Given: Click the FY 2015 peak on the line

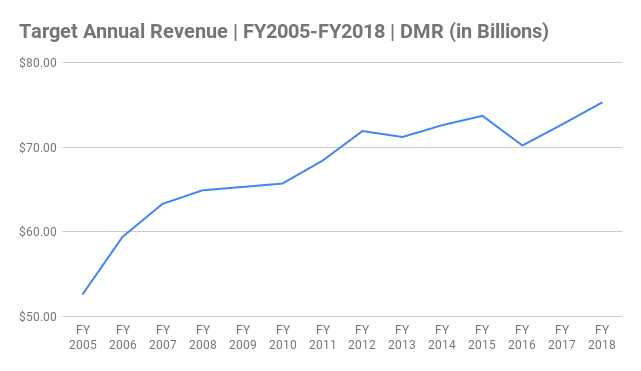Looking at the screenshot, I should click(x=482, y=116).
